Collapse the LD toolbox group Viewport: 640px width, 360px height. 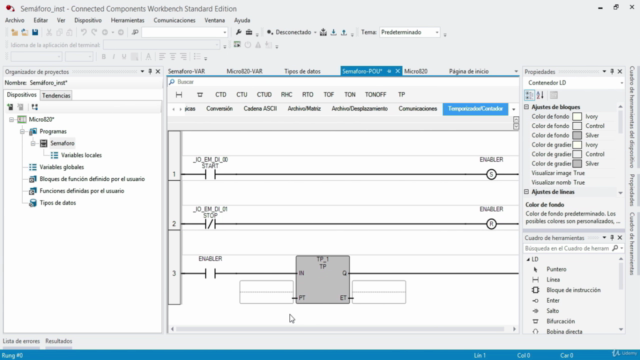(528, 259)
